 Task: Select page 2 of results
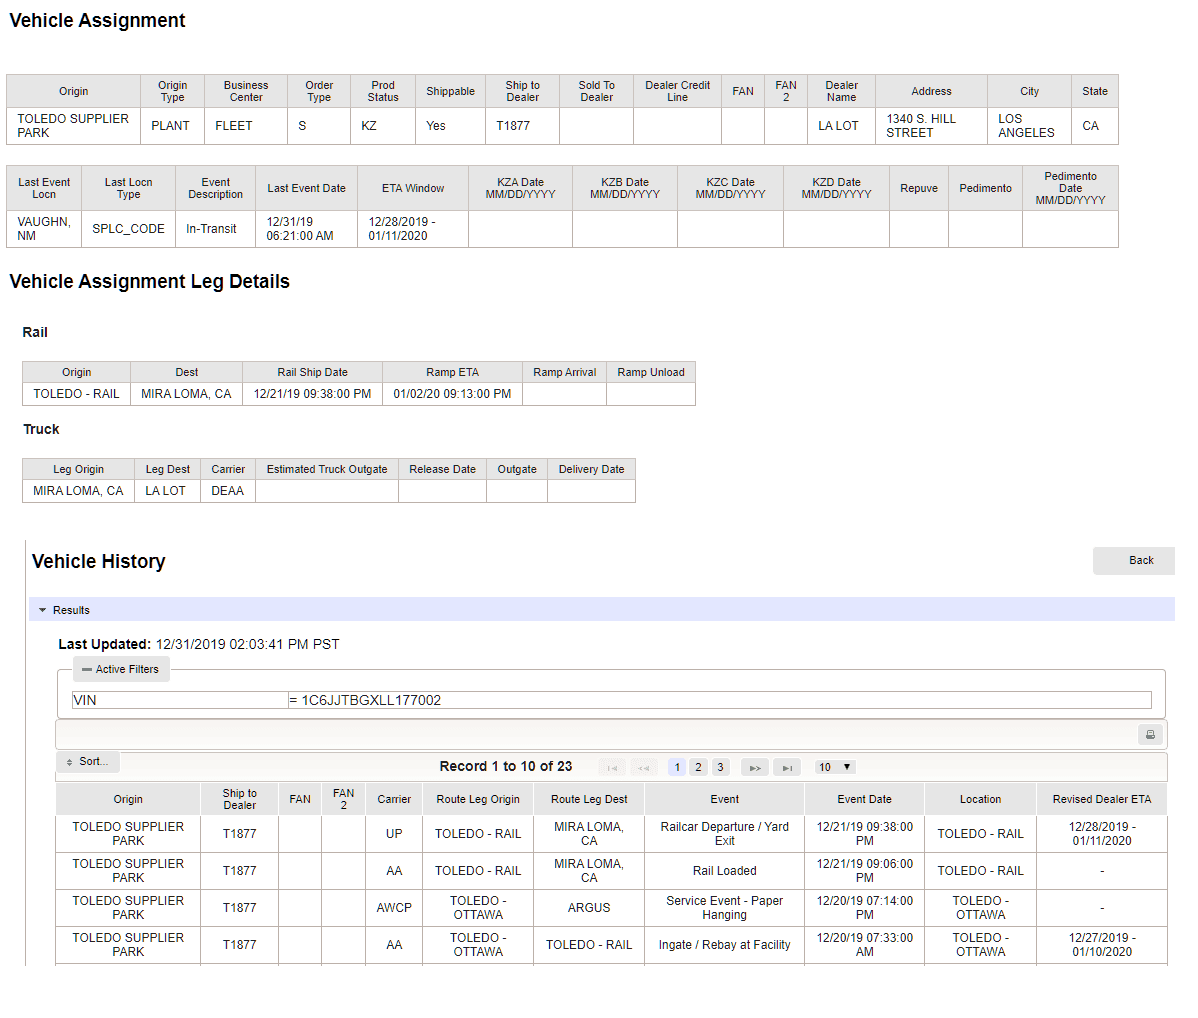click(698, 767)
